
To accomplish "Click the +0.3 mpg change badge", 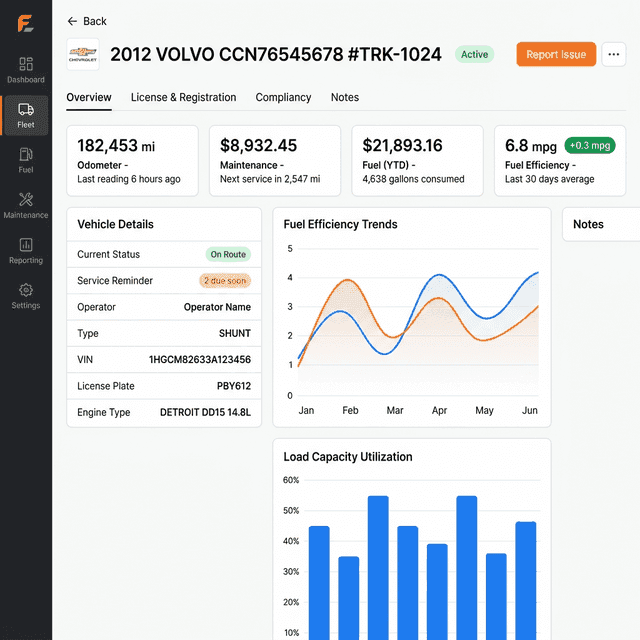I will tap(590, 146).
